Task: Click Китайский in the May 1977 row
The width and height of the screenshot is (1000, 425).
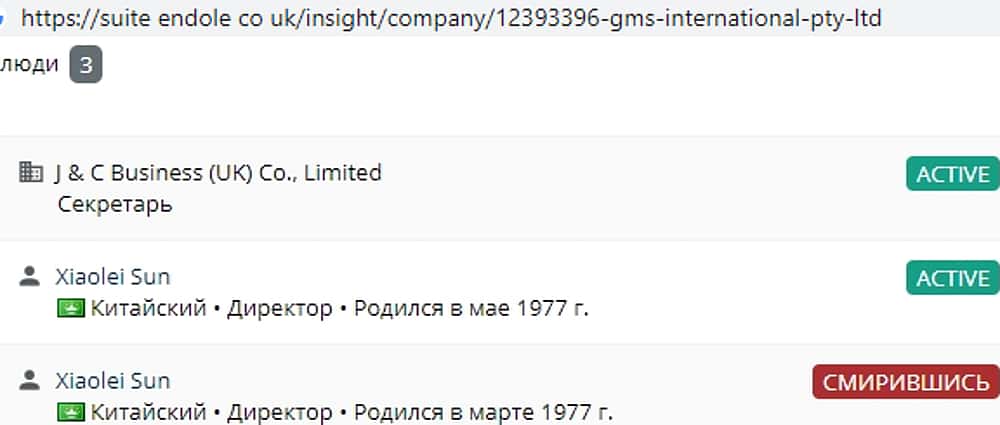Action: point(149,308)
